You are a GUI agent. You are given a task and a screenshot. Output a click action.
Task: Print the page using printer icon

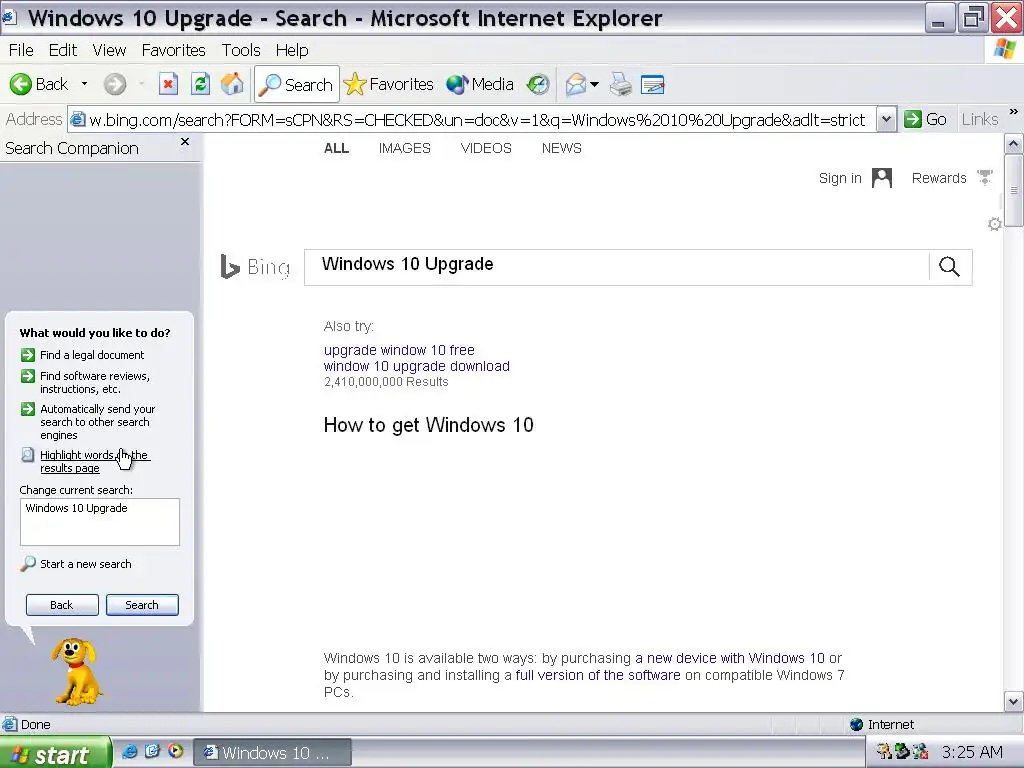click(620, 84)
